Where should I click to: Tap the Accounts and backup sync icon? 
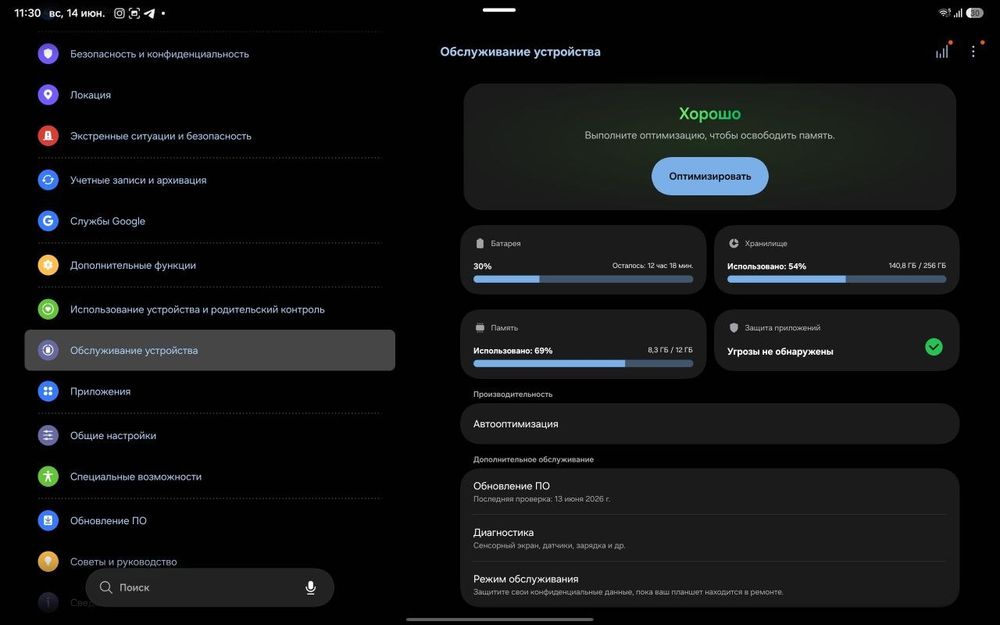[48, 180]
